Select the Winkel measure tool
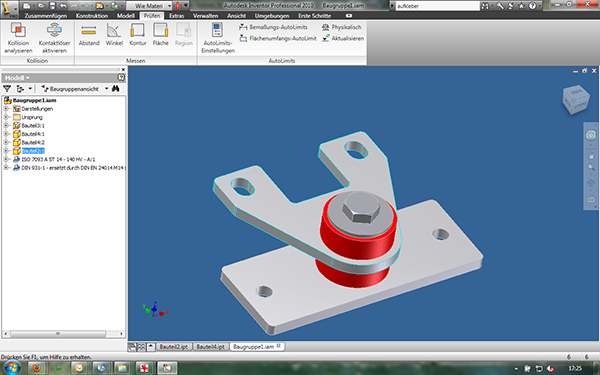Viewport: 600px width, 375px height. [x=114, y=34]
